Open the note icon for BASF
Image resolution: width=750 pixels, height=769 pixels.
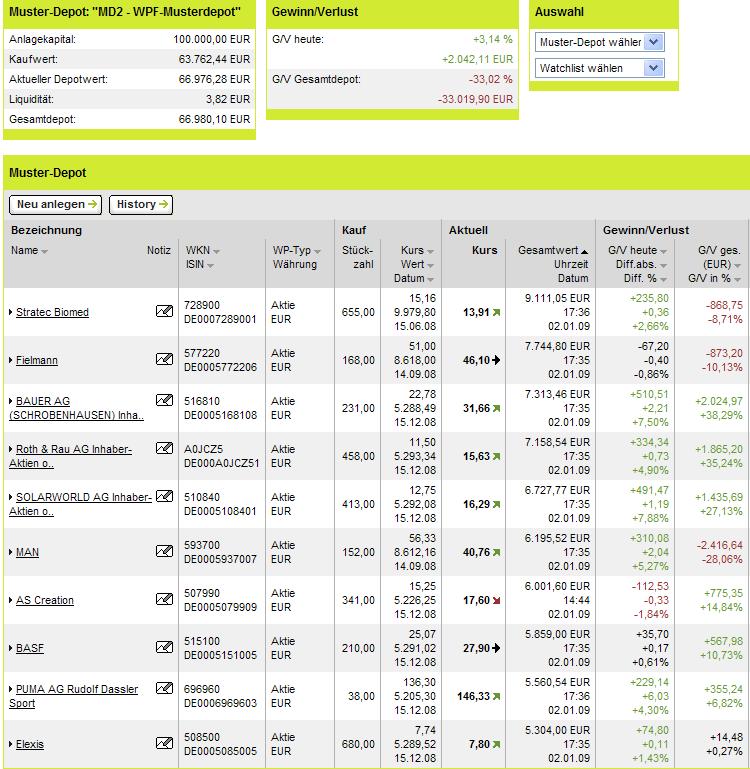coord(164,647)
